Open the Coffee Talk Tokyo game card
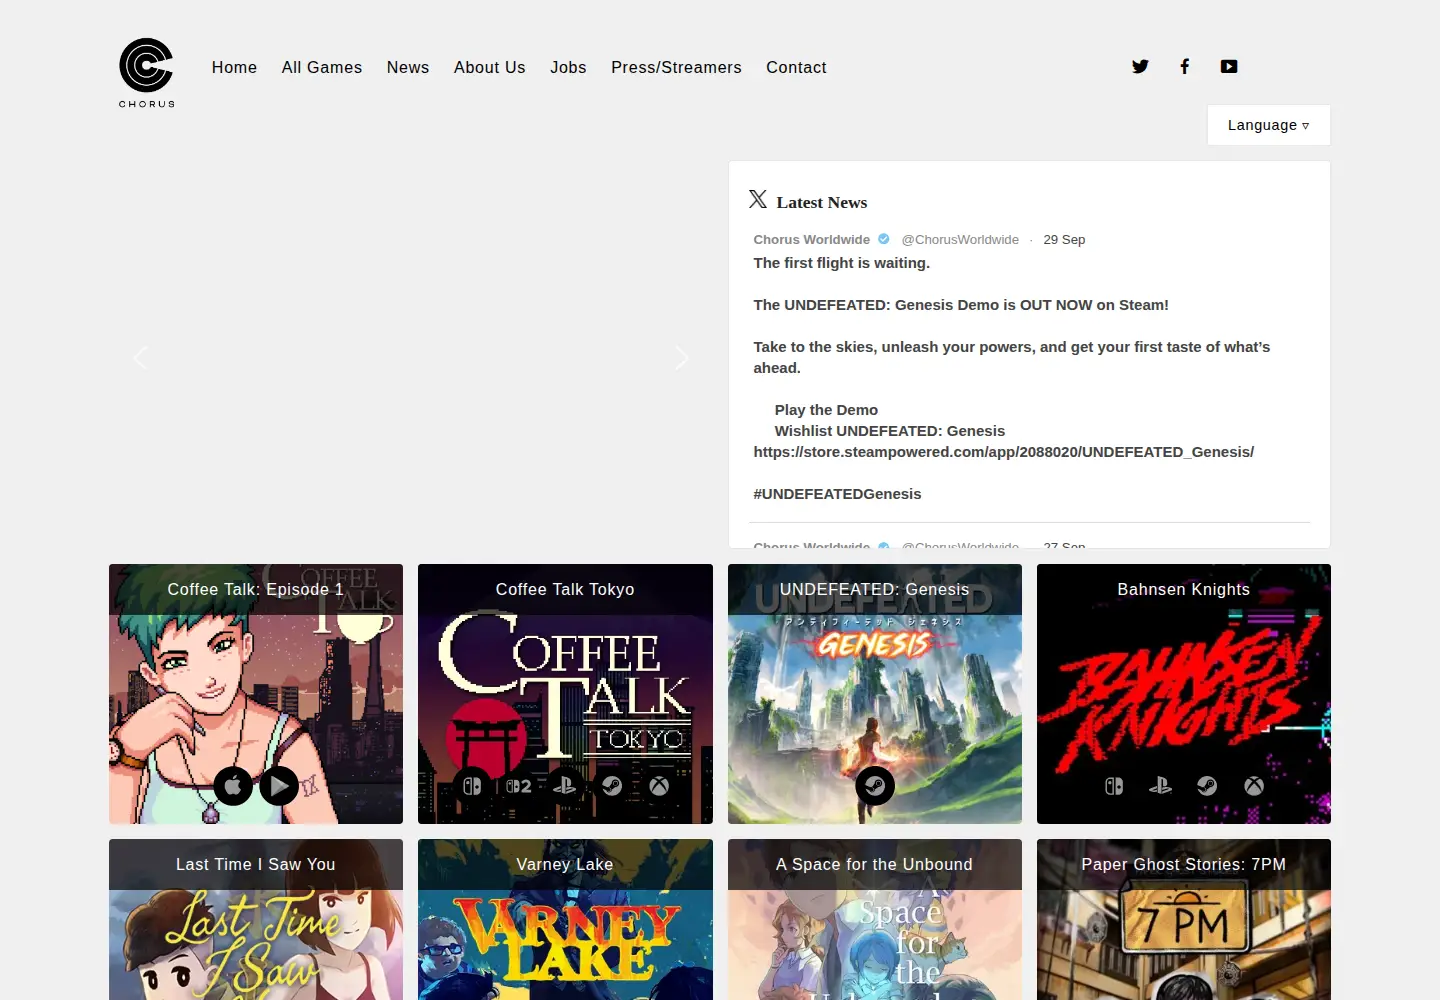The height and width of the screenshot is (1000, 1440). [x=565, y=694]
